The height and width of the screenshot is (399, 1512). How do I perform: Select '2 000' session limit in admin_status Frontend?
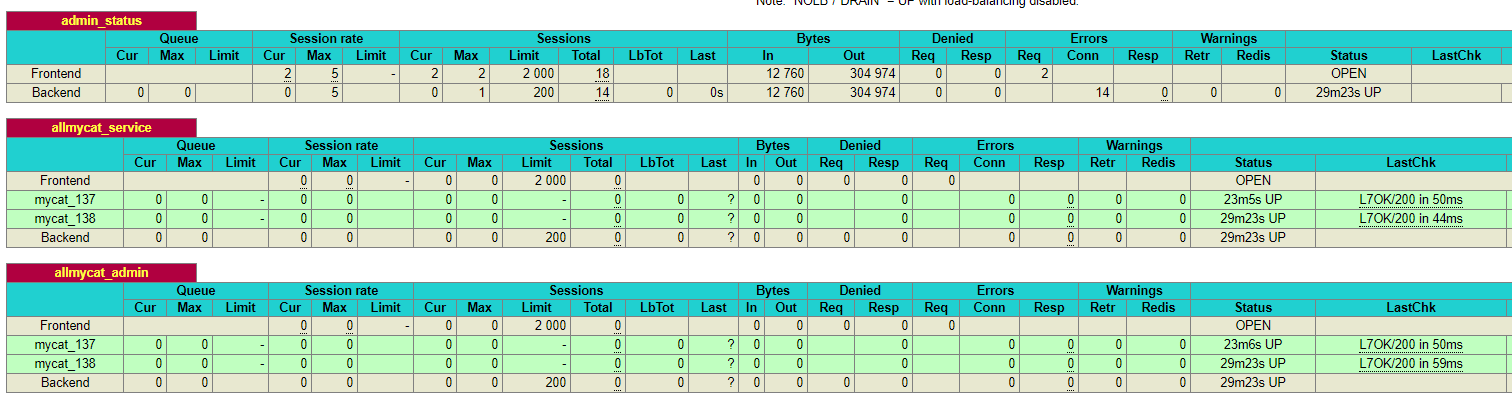538,74
